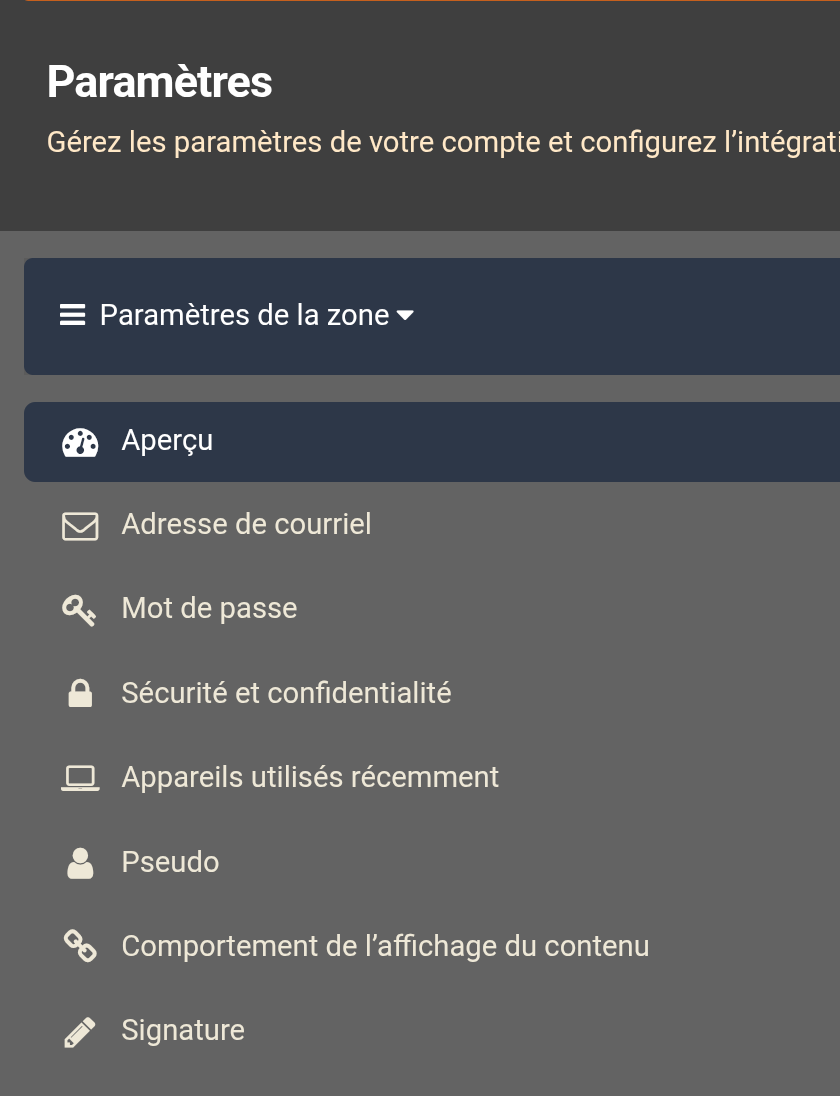Expand the Paramètres de la zone dropdown caret
Image resolution: width=840 pixels, height=1096 pixels.
click(x=405, y=316)
